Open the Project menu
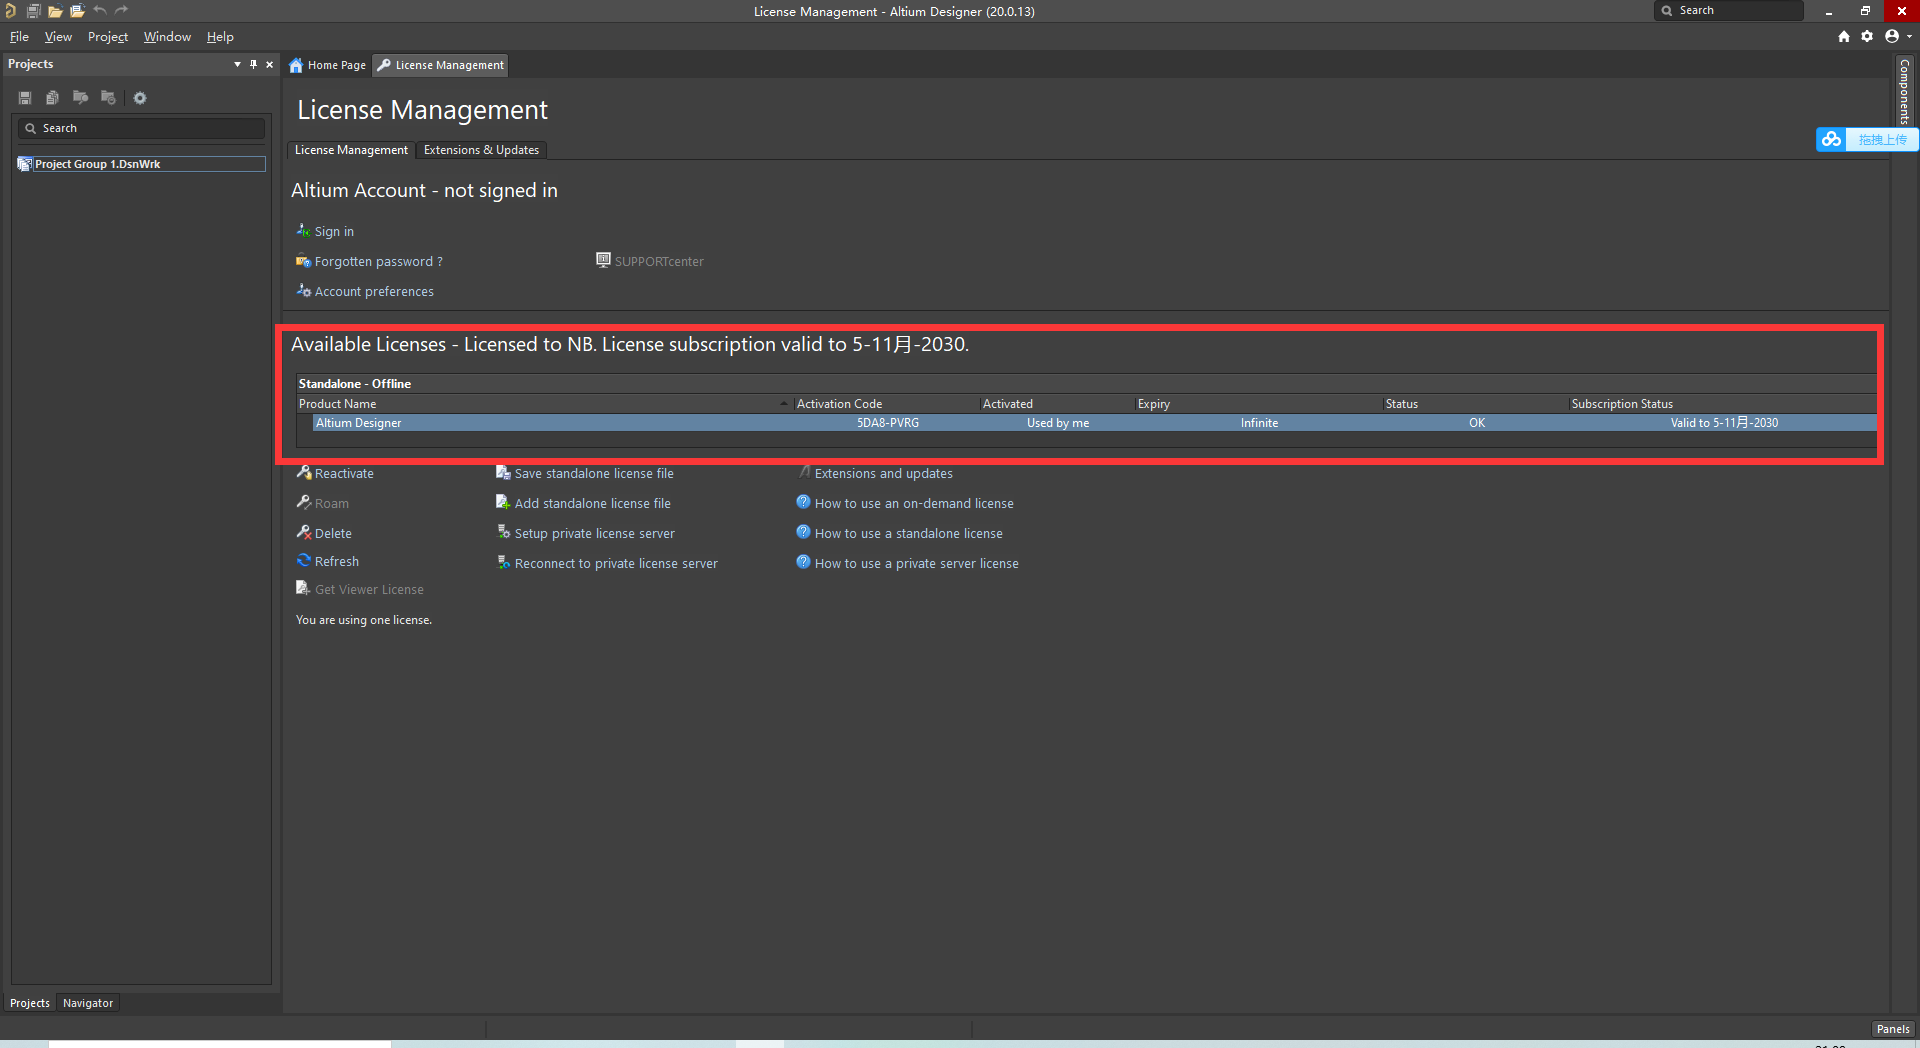 (108, 37)
